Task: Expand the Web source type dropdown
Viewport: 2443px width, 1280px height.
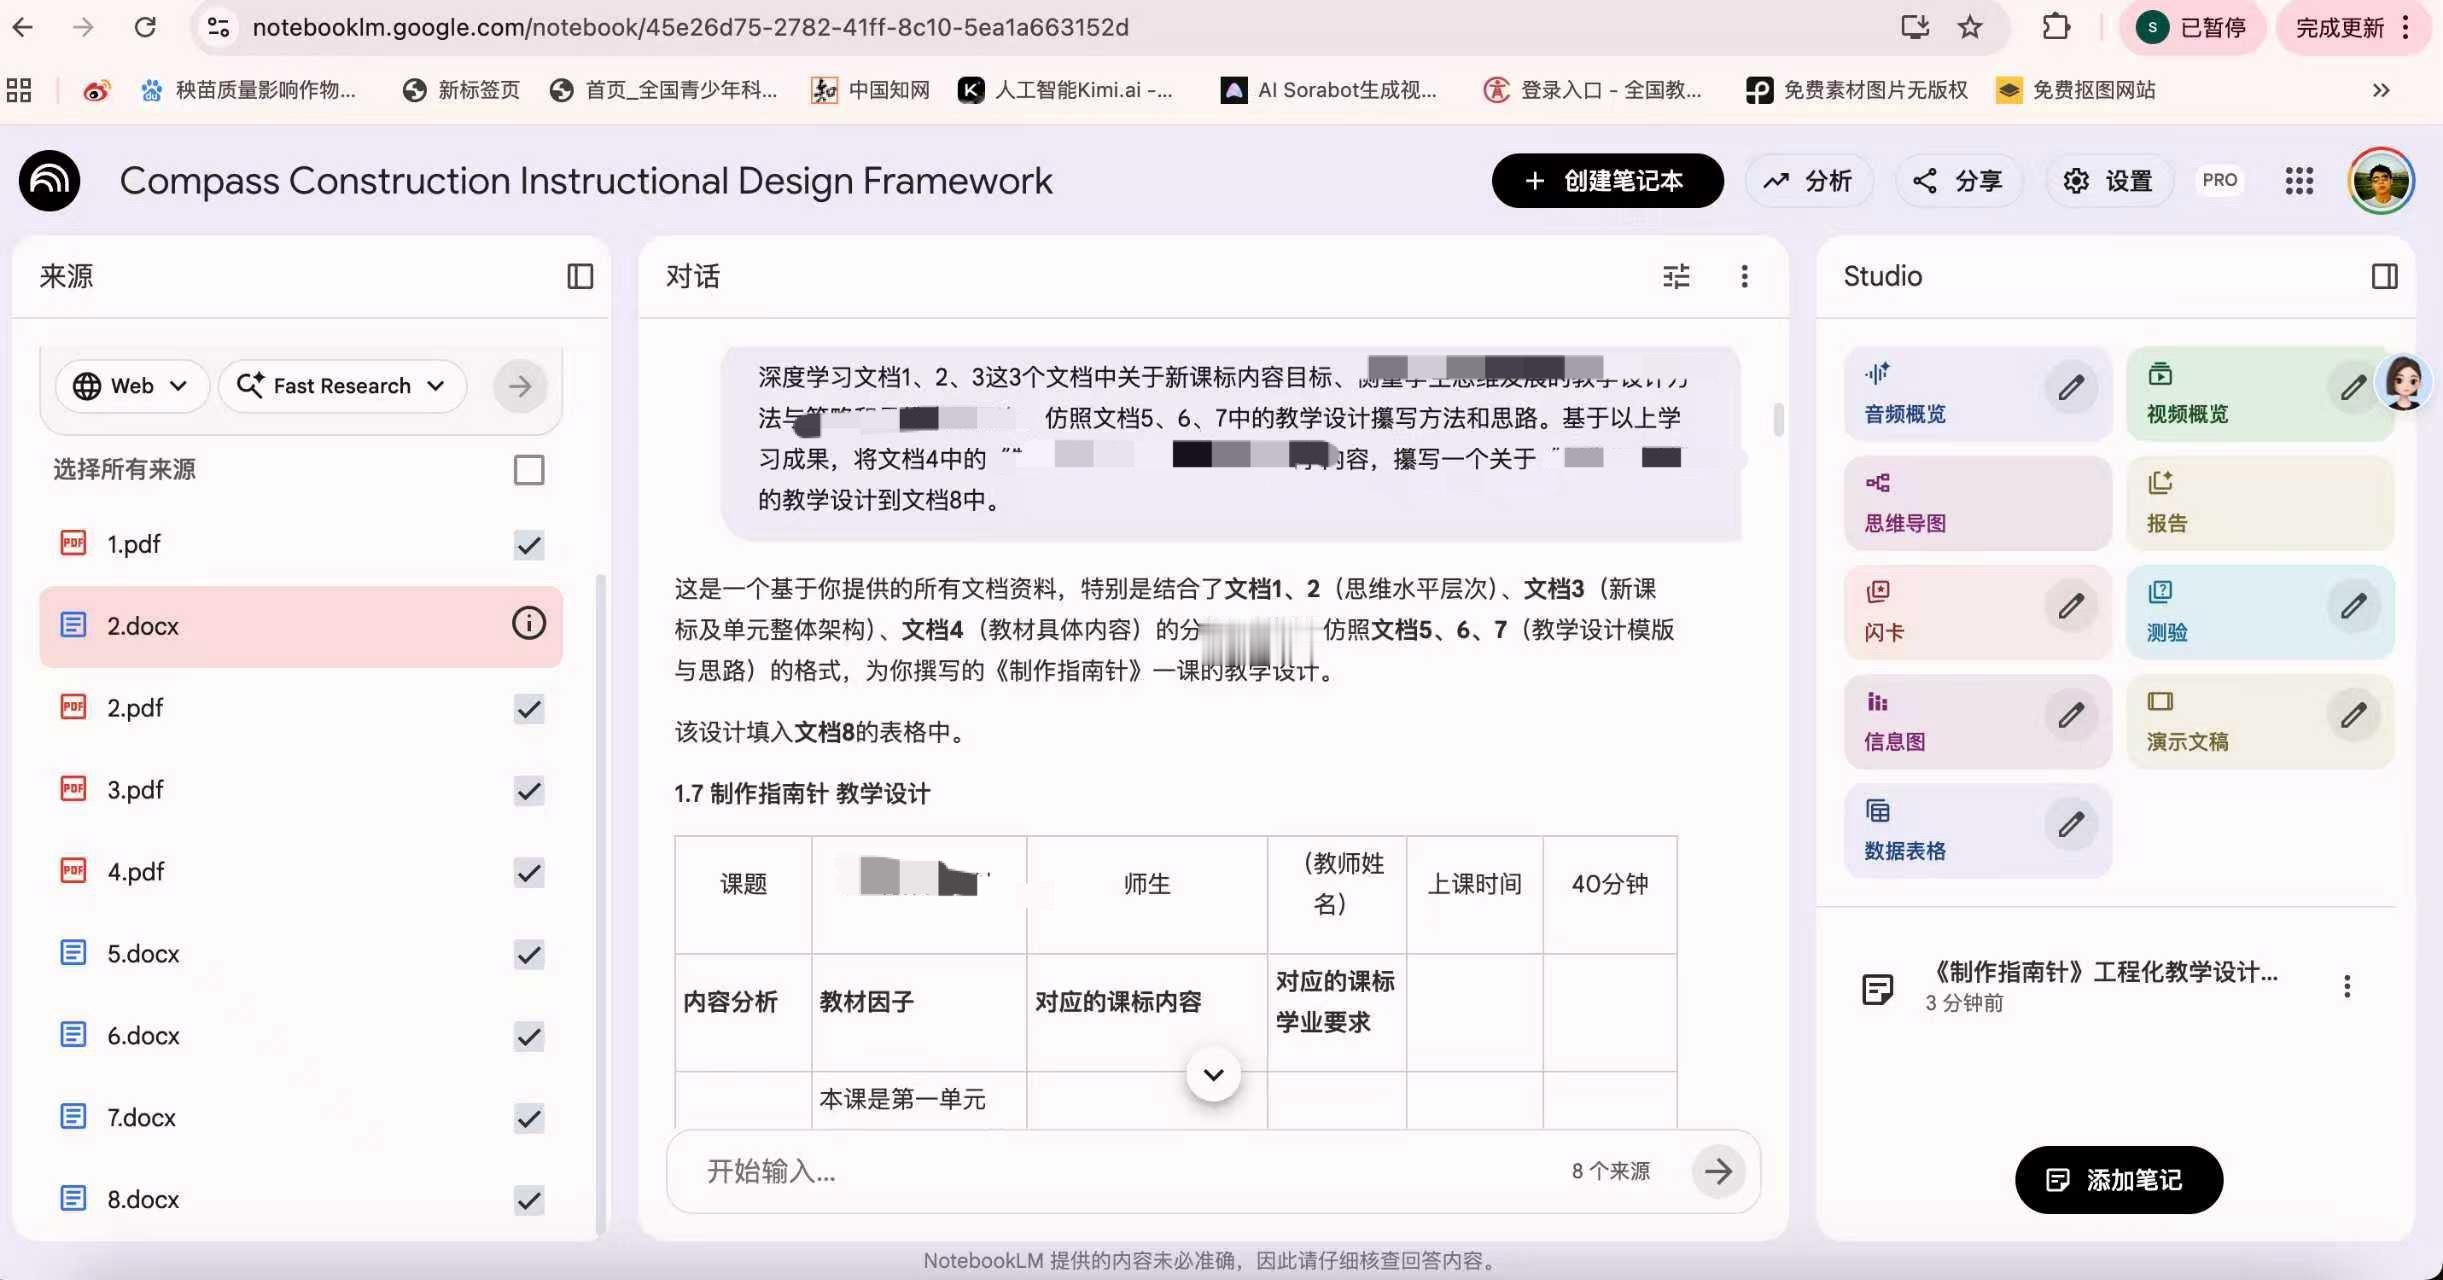Action: (132, 386)
